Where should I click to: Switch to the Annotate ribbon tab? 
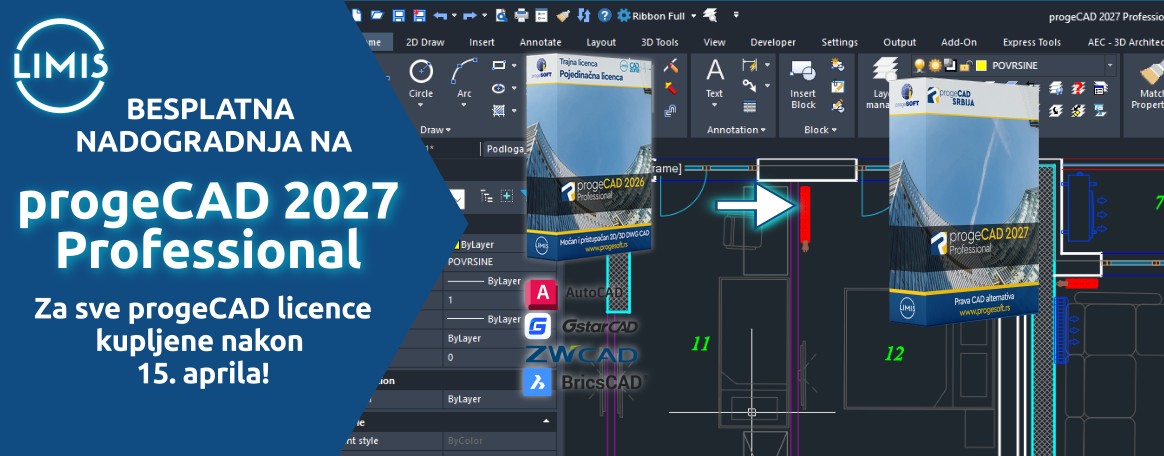(x=540, y=42)
